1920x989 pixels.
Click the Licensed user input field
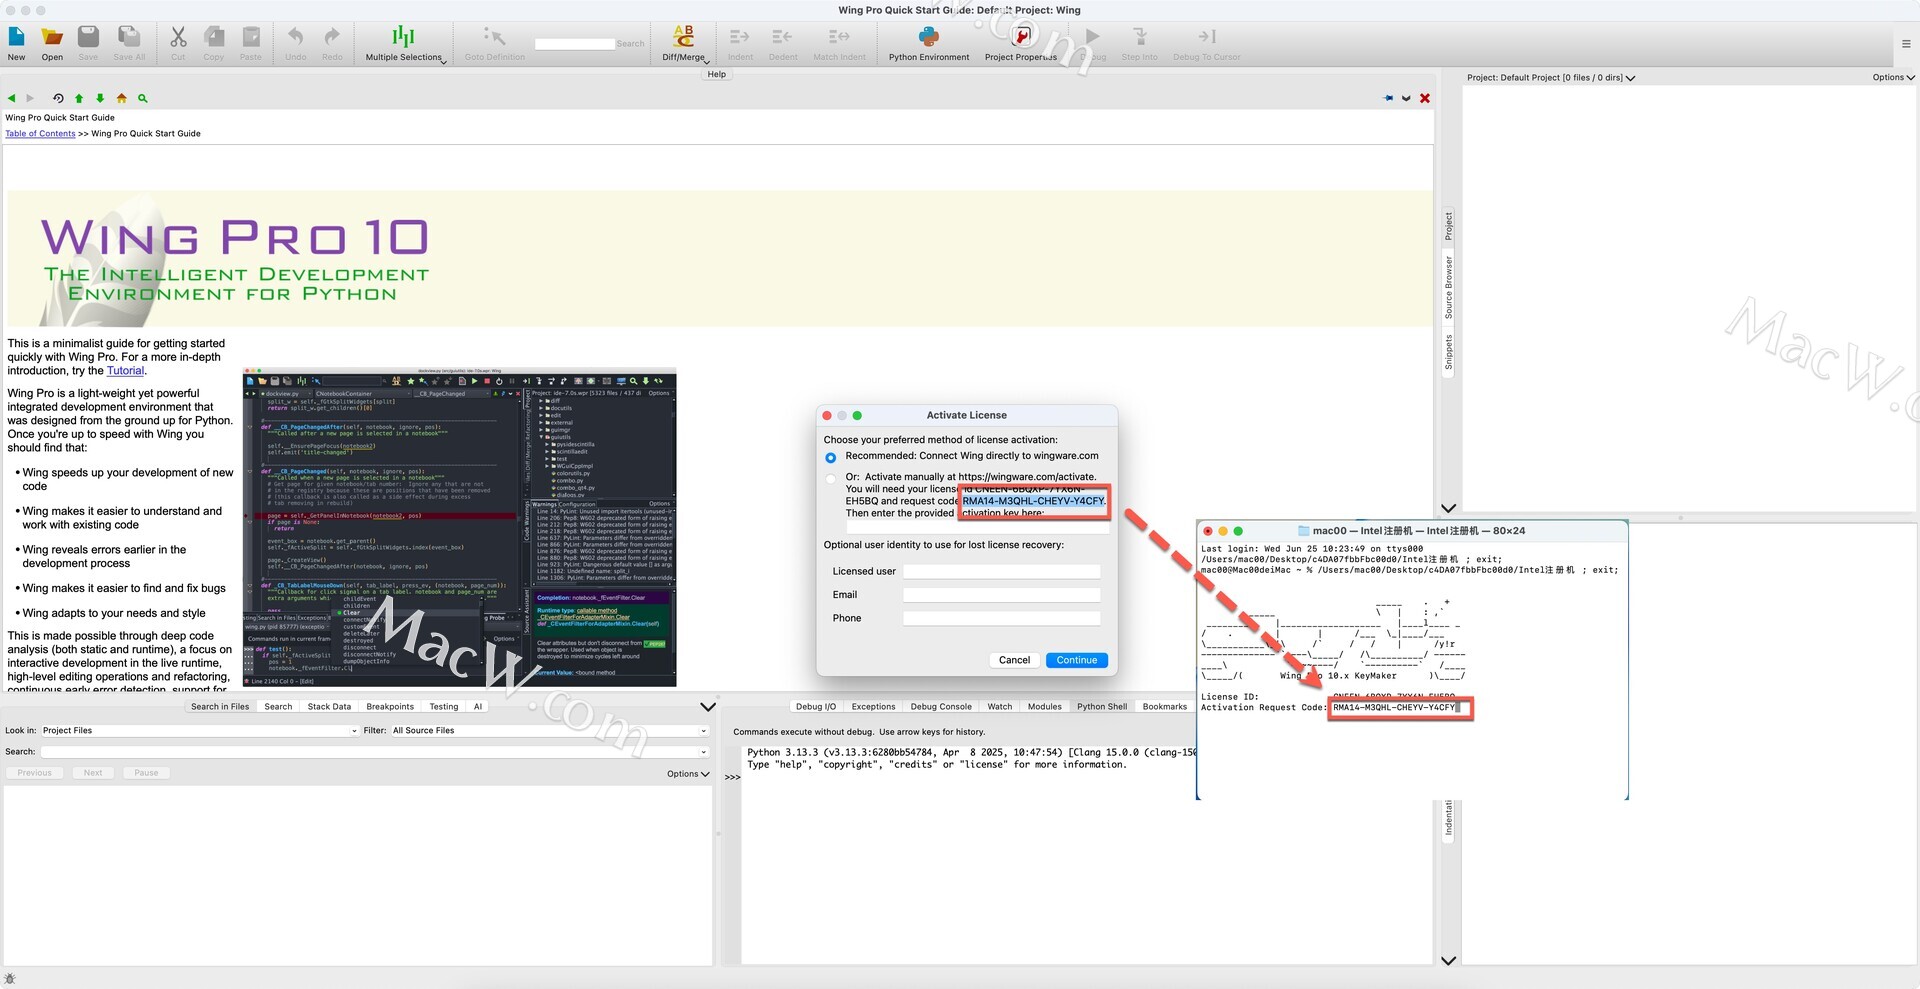click(x=1001, y=572)
